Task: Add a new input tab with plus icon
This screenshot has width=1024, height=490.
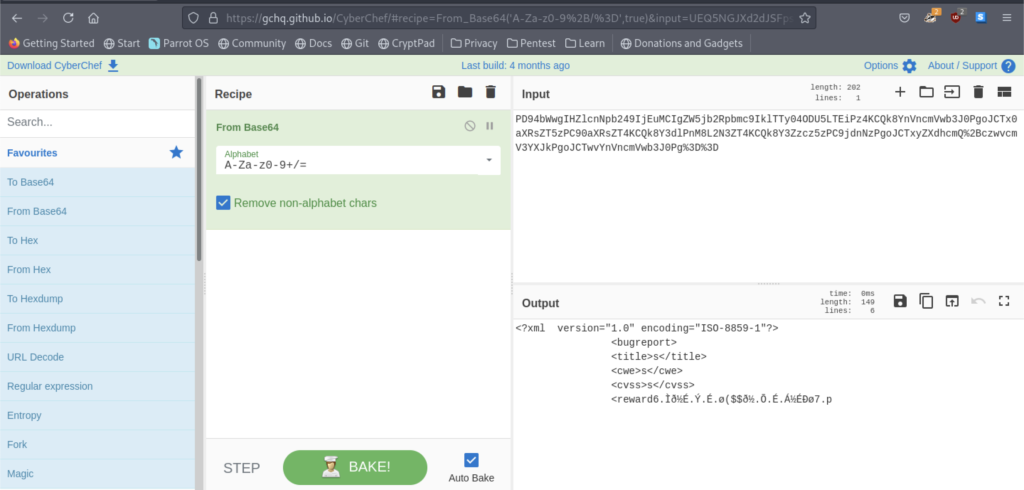Action: [x=900, y=92]
